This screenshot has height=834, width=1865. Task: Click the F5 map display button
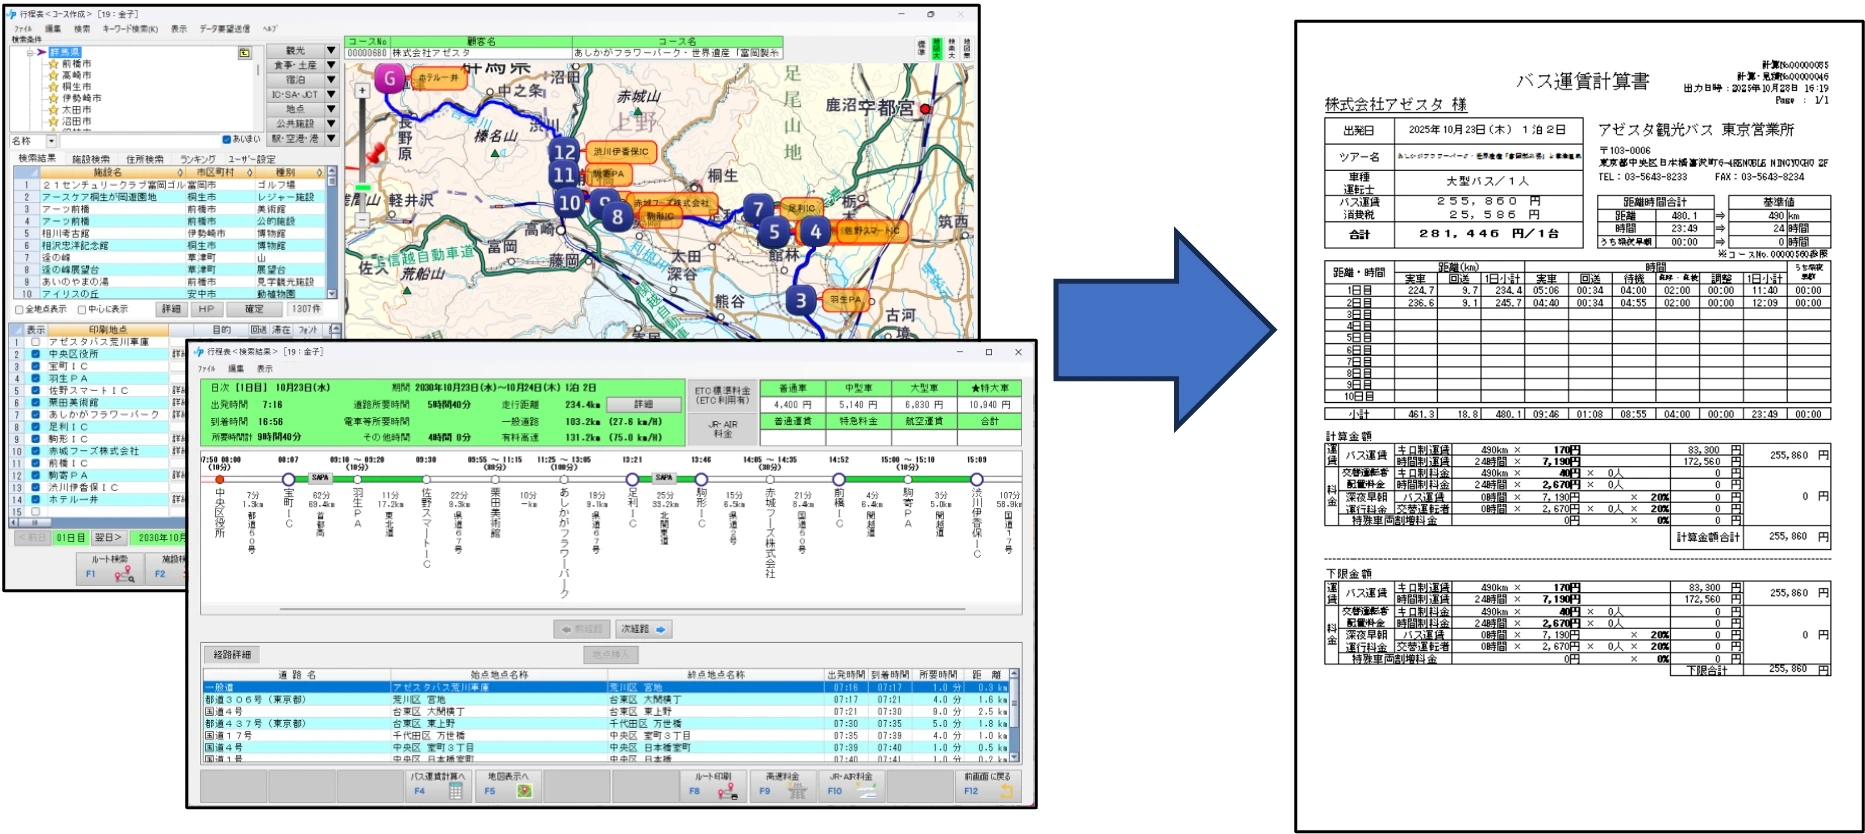pos(507,784)
